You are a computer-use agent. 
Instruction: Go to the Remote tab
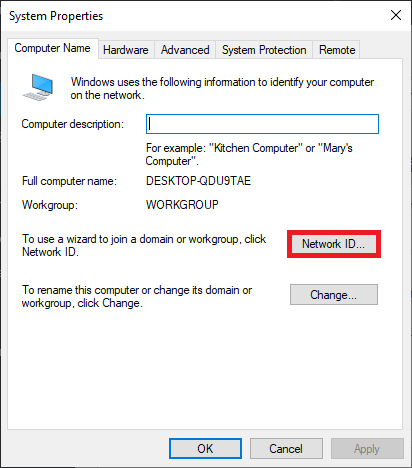coord(337,50)
